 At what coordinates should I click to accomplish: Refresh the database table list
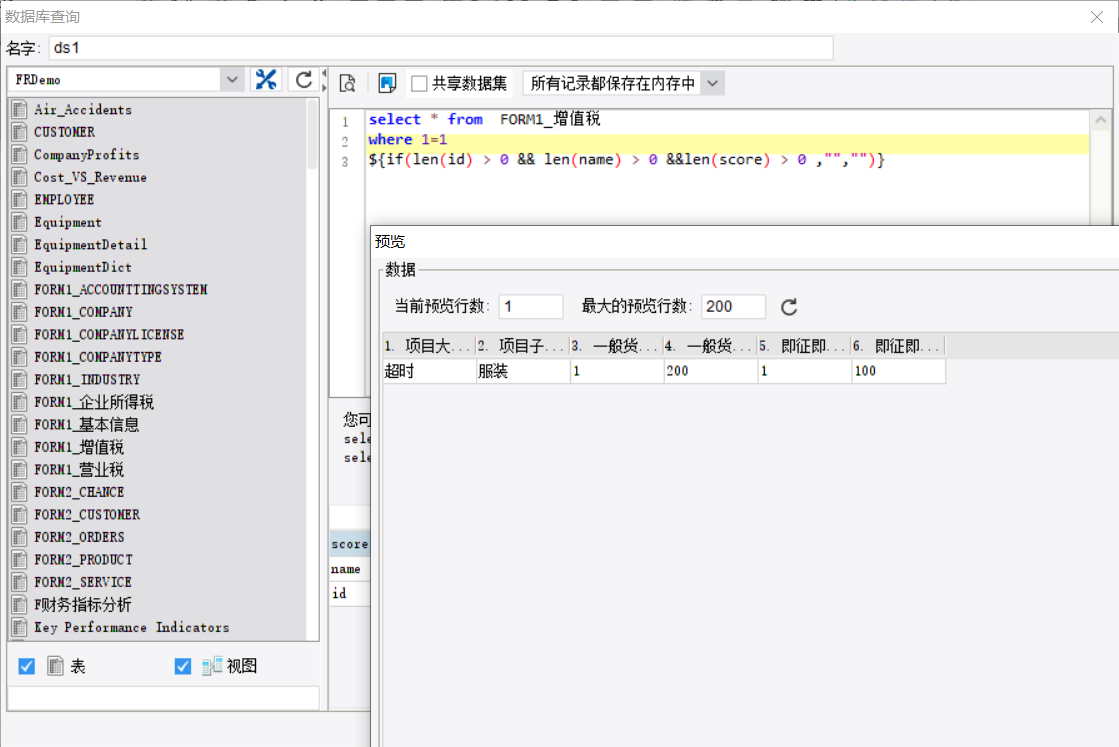pos(301,81)
